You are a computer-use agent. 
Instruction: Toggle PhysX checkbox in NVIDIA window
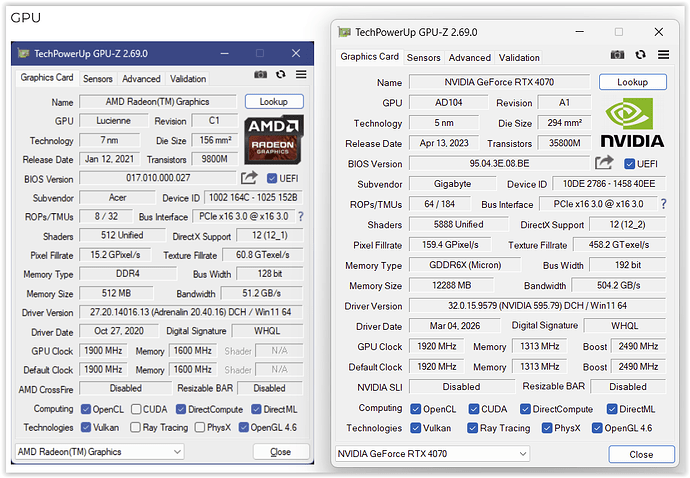pyautogui.click(x=547, y=428)
